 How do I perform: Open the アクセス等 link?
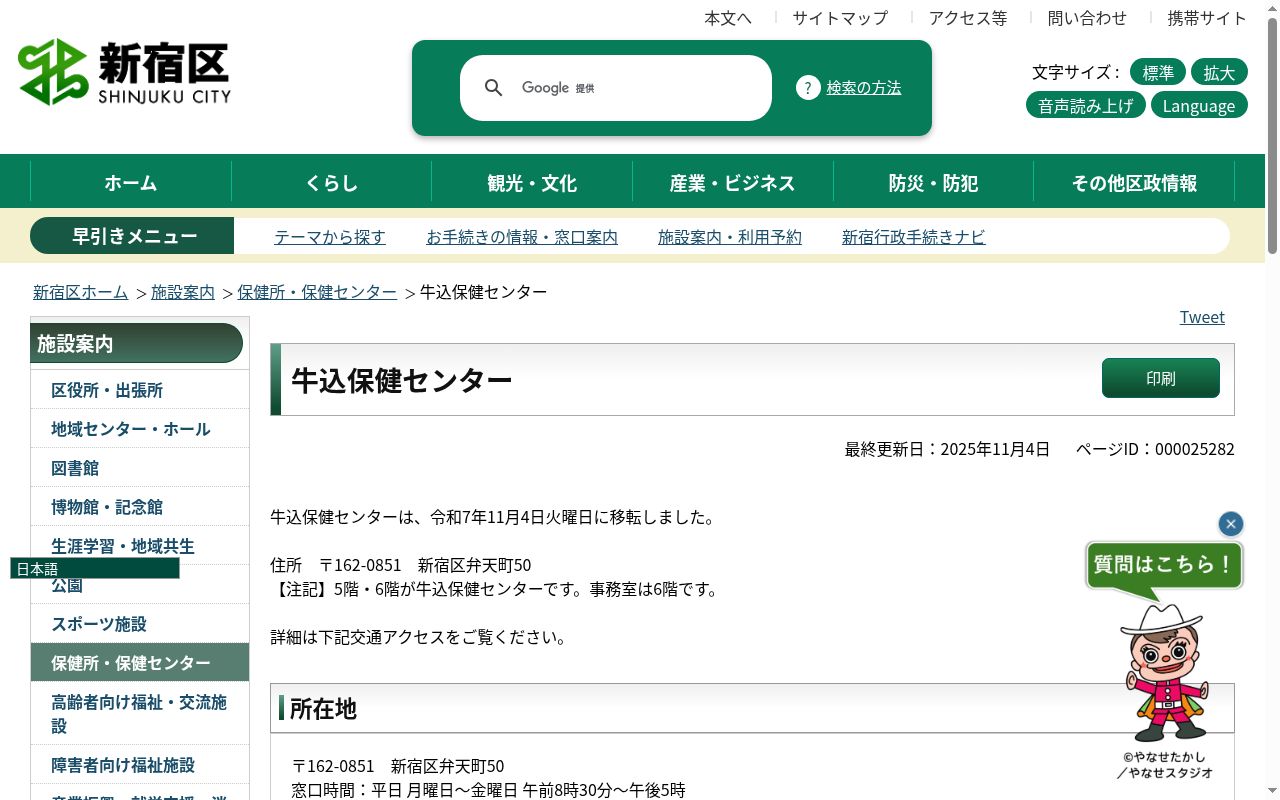[x=968, y=18]
